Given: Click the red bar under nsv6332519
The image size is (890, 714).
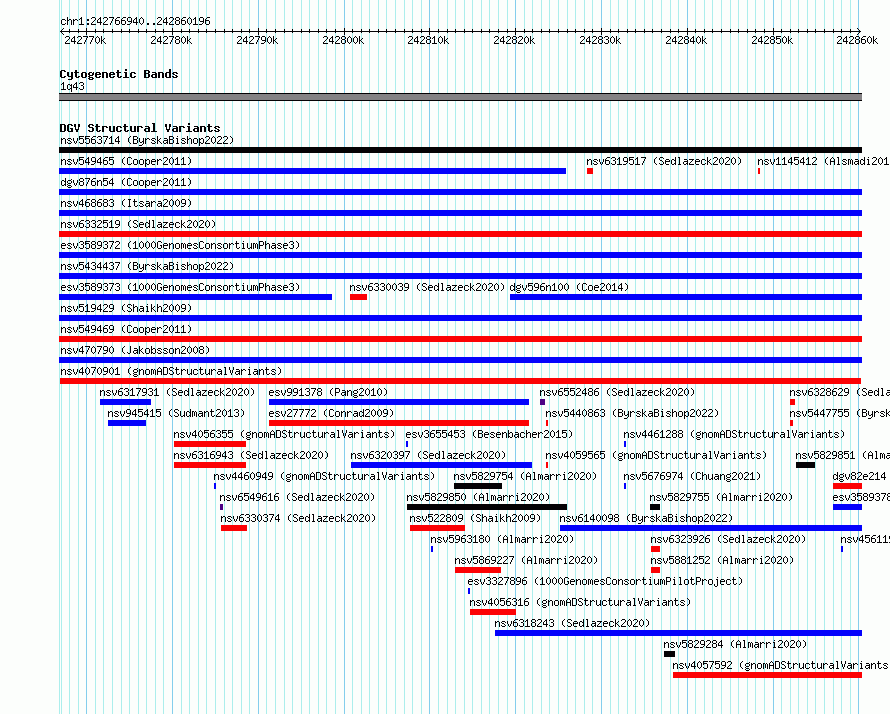Looking at the screenshot, I should point(460,234).
